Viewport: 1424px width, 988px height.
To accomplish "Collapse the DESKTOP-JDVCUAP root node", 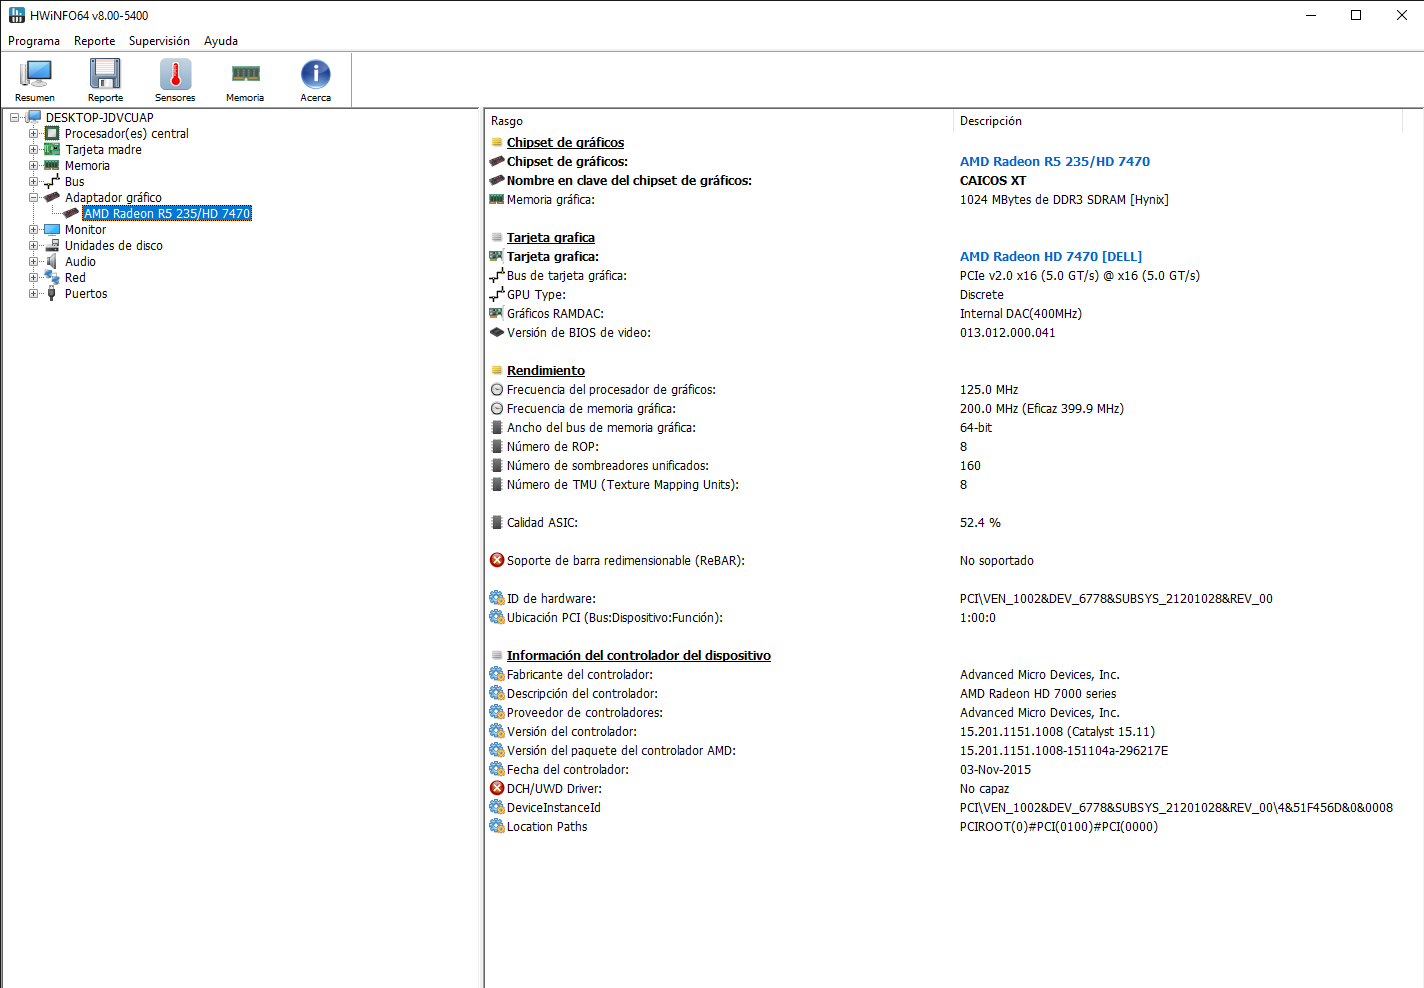I will point(15,118).
